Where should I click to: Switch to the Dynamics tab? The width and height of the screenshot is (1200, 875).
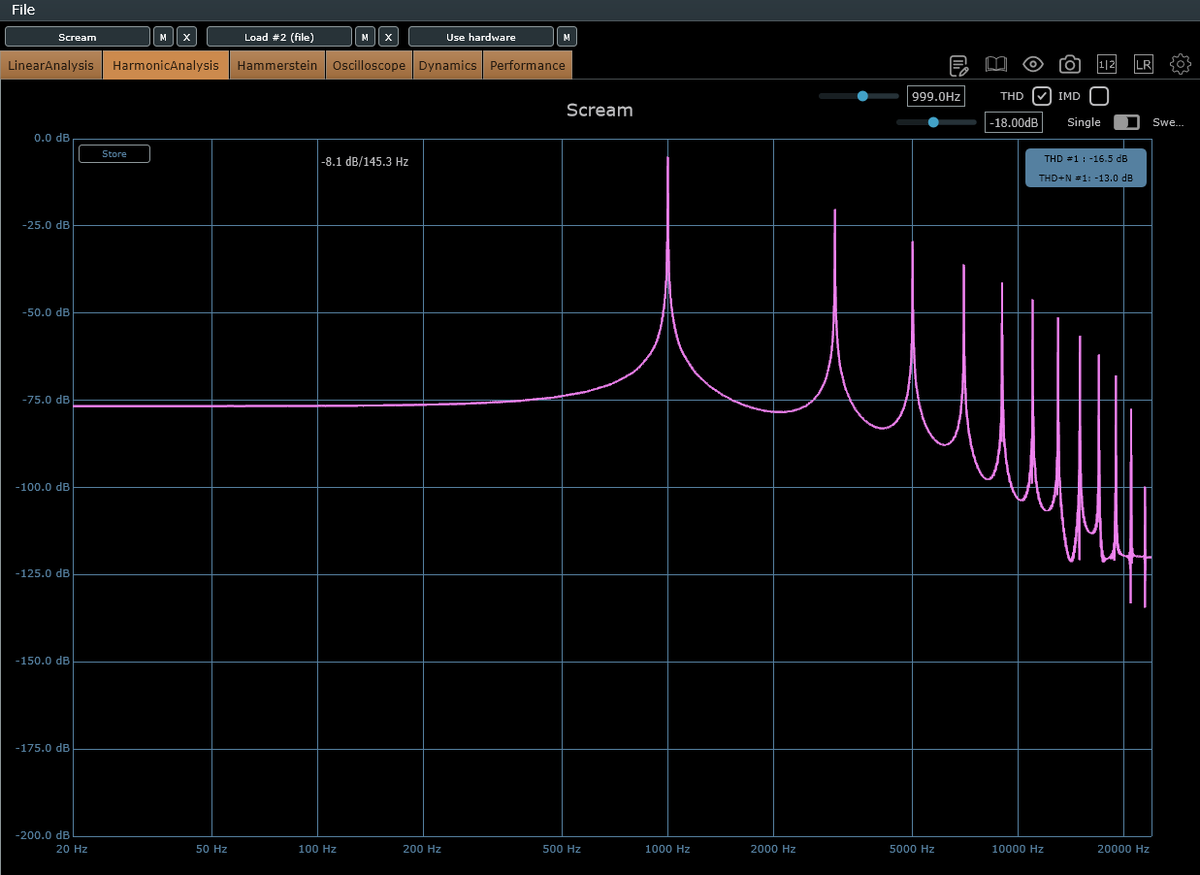coord(447,66)
